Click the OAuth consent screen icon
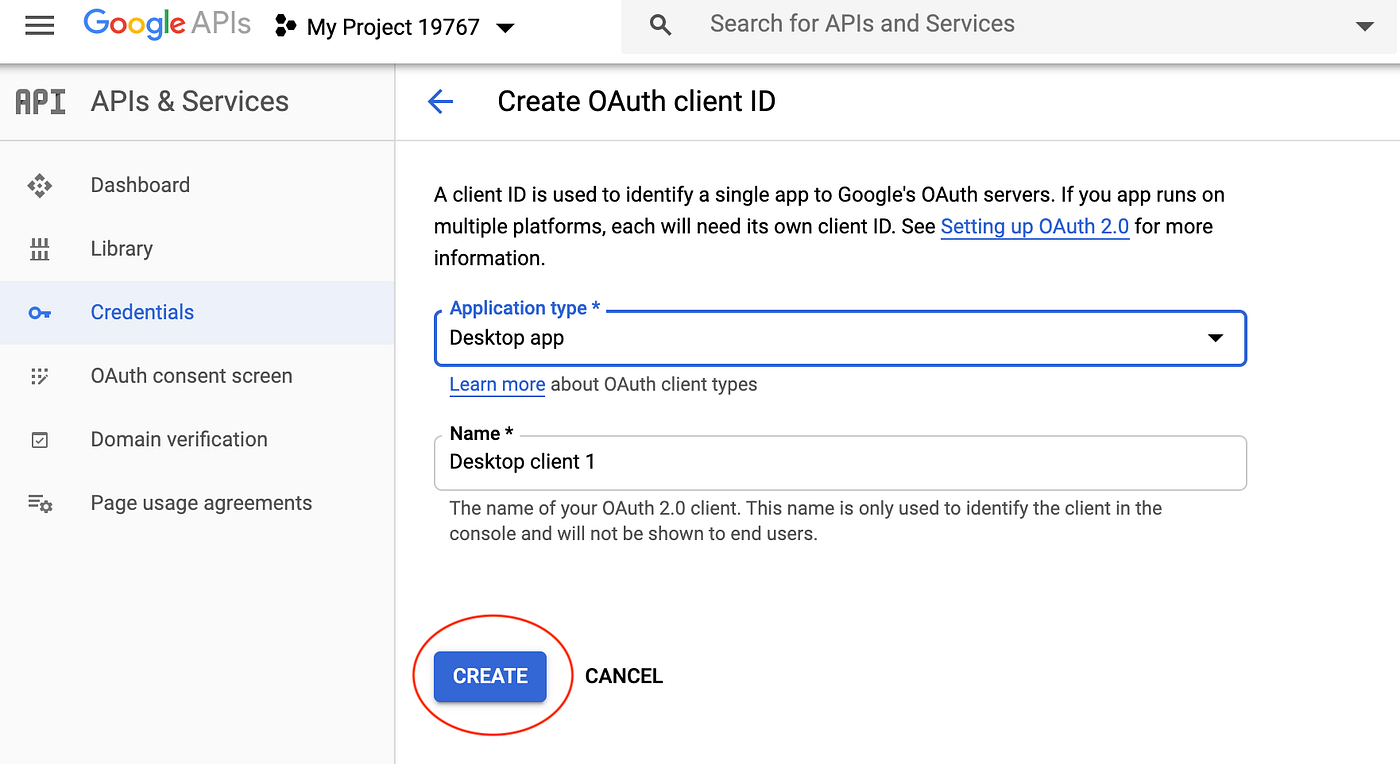Image resolution: width=1400 pixels, height=764 pixels. tap(39, 376)
